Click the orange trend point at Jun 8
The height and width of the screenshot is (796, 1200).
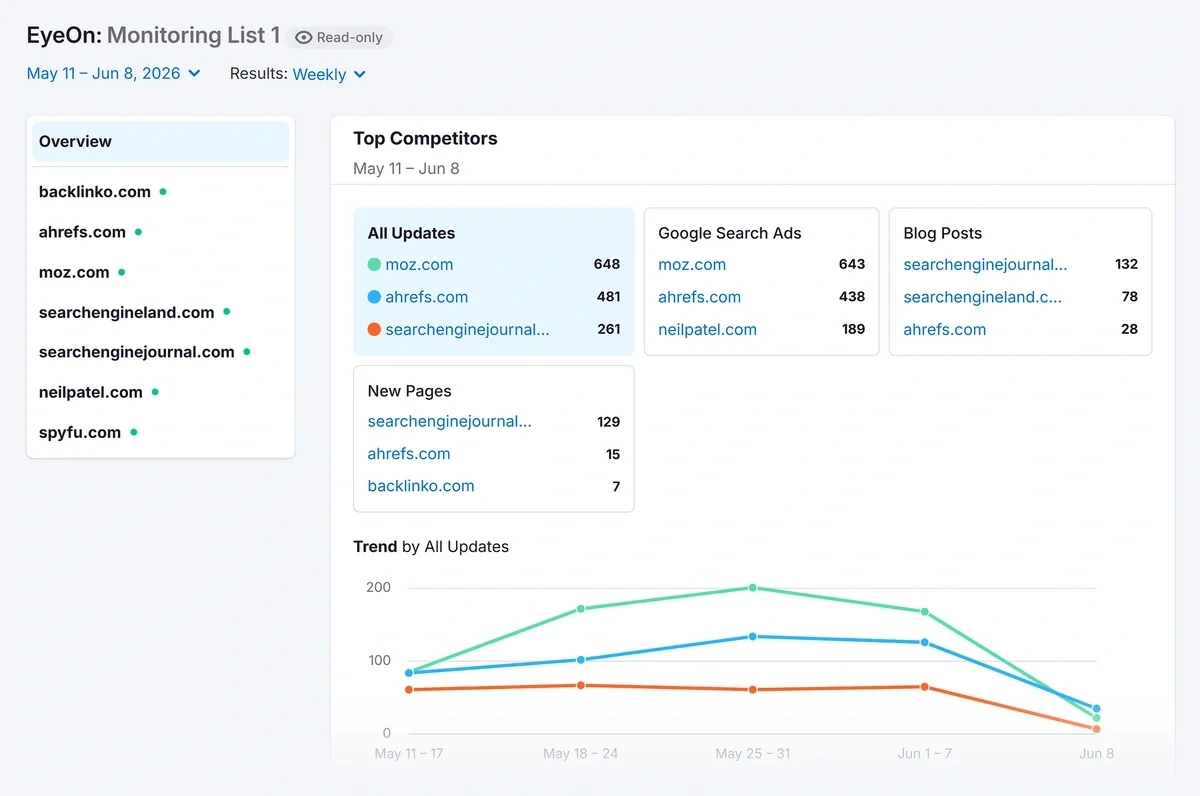1097,729
